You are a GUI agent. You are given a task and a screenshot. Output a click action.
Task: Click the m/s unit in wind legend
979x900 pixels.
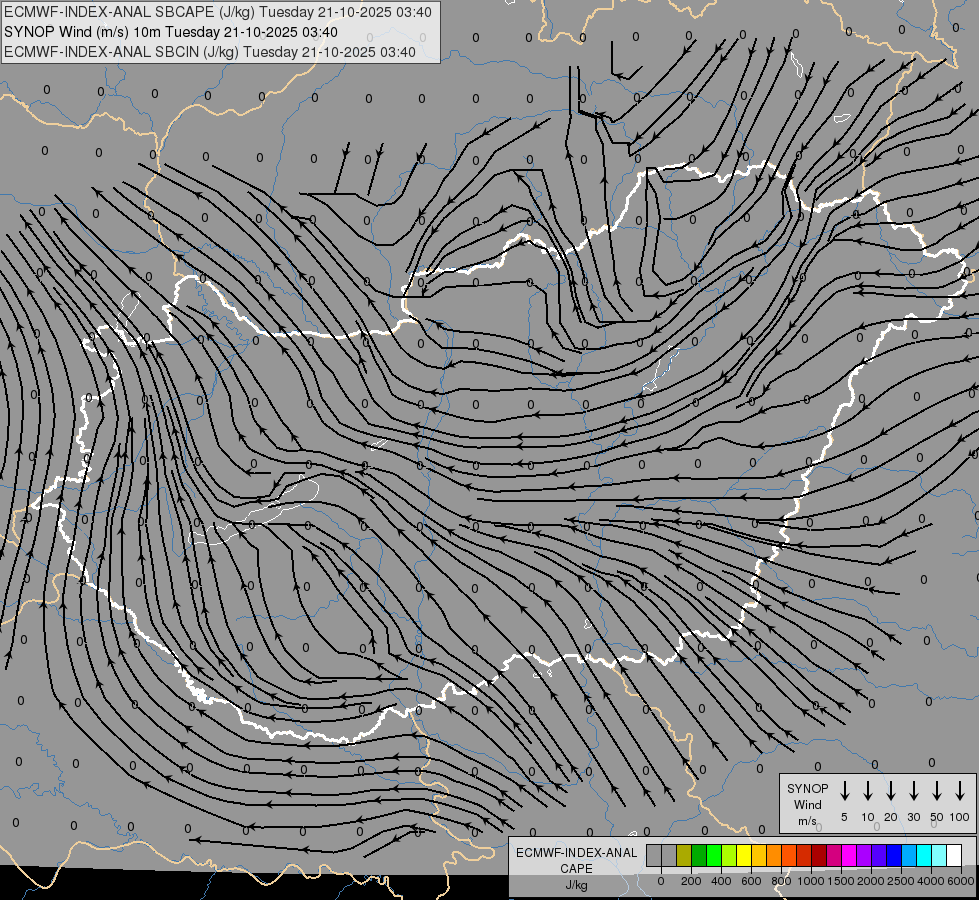pyautogui.click(x=807, y=821)
